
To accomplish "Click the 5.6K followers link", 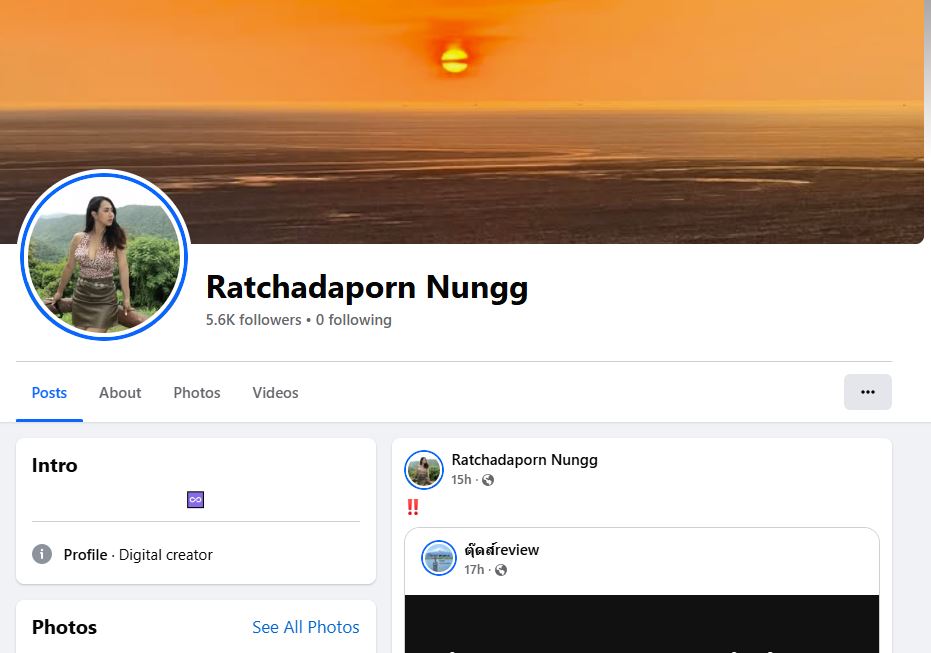I will click(x=254, y=320).
